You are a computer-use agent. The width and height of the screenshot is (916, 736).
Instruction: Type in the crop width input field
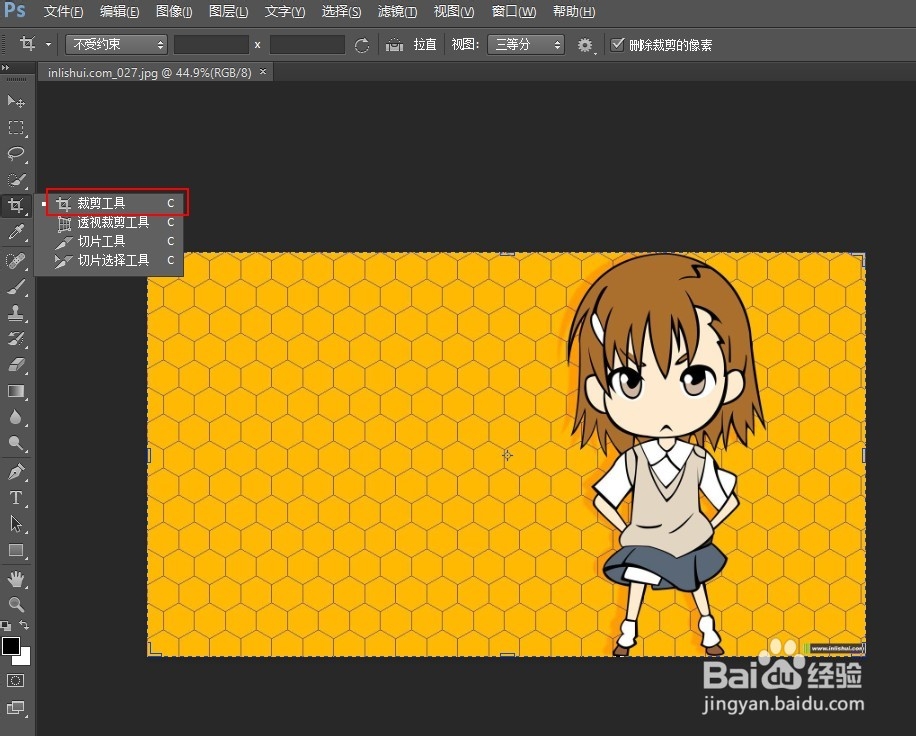pyautogui.click(x=212, y=44)
